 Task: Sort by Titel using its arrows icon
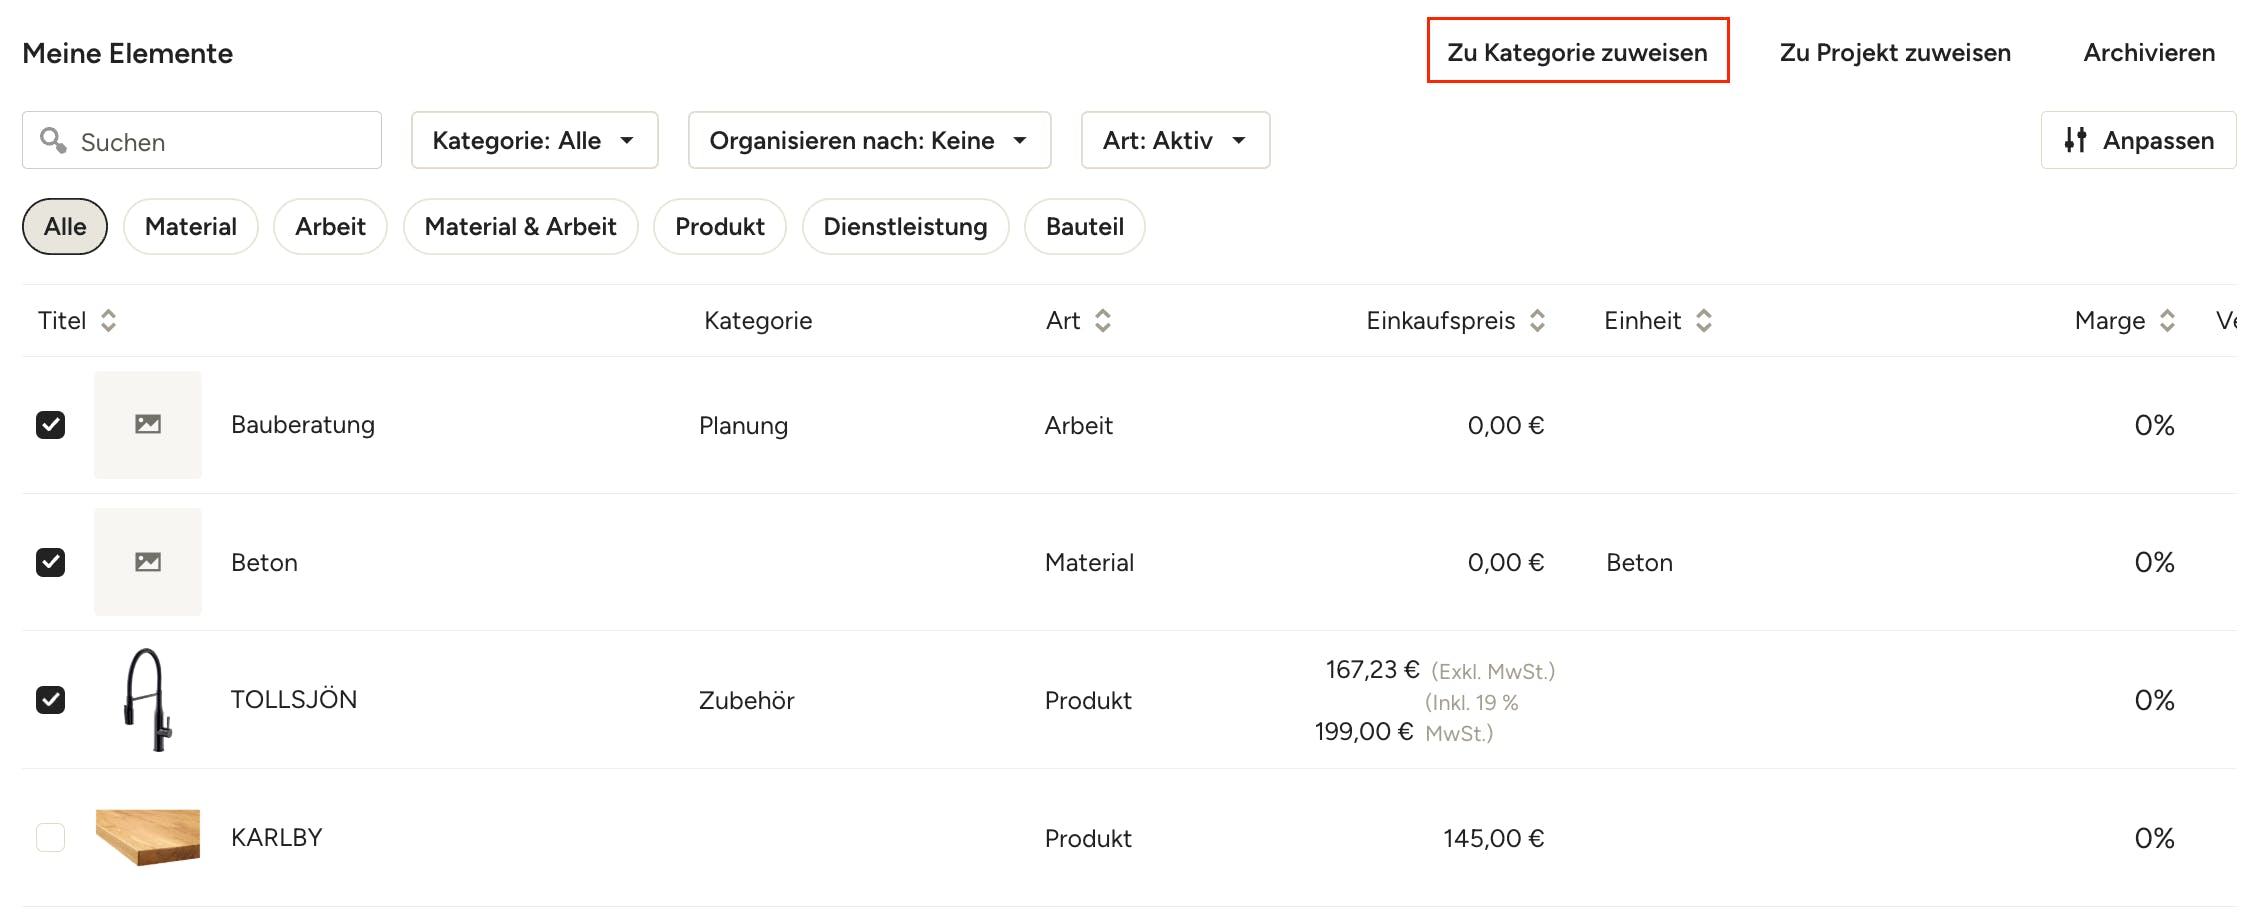(109, 321)
